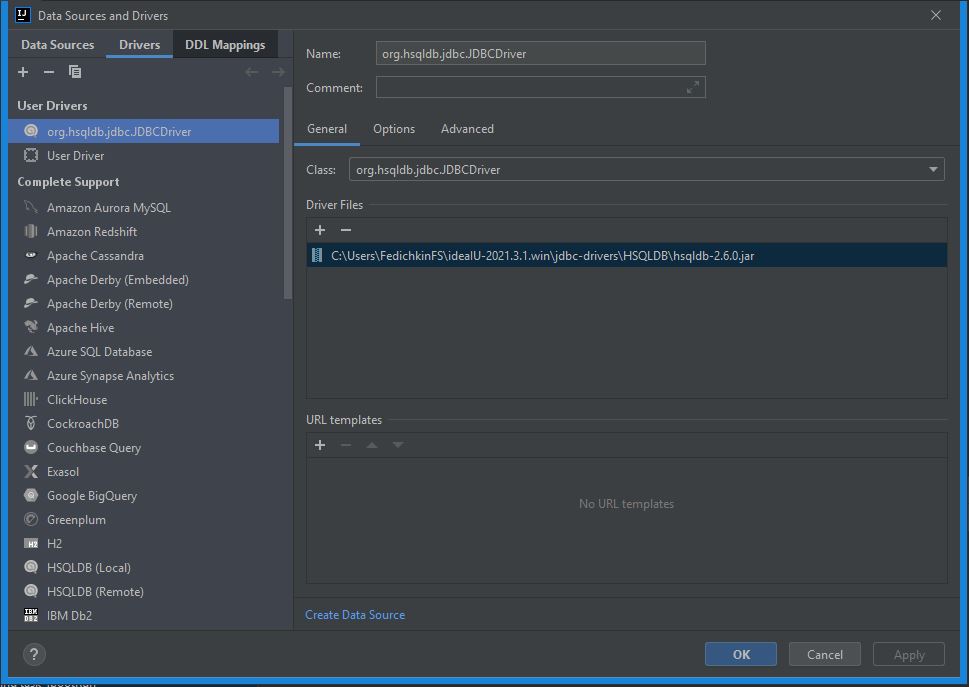Viewport: 969px width, 687px height.
Task: Add a new URL template
Action: coord(319,445)
